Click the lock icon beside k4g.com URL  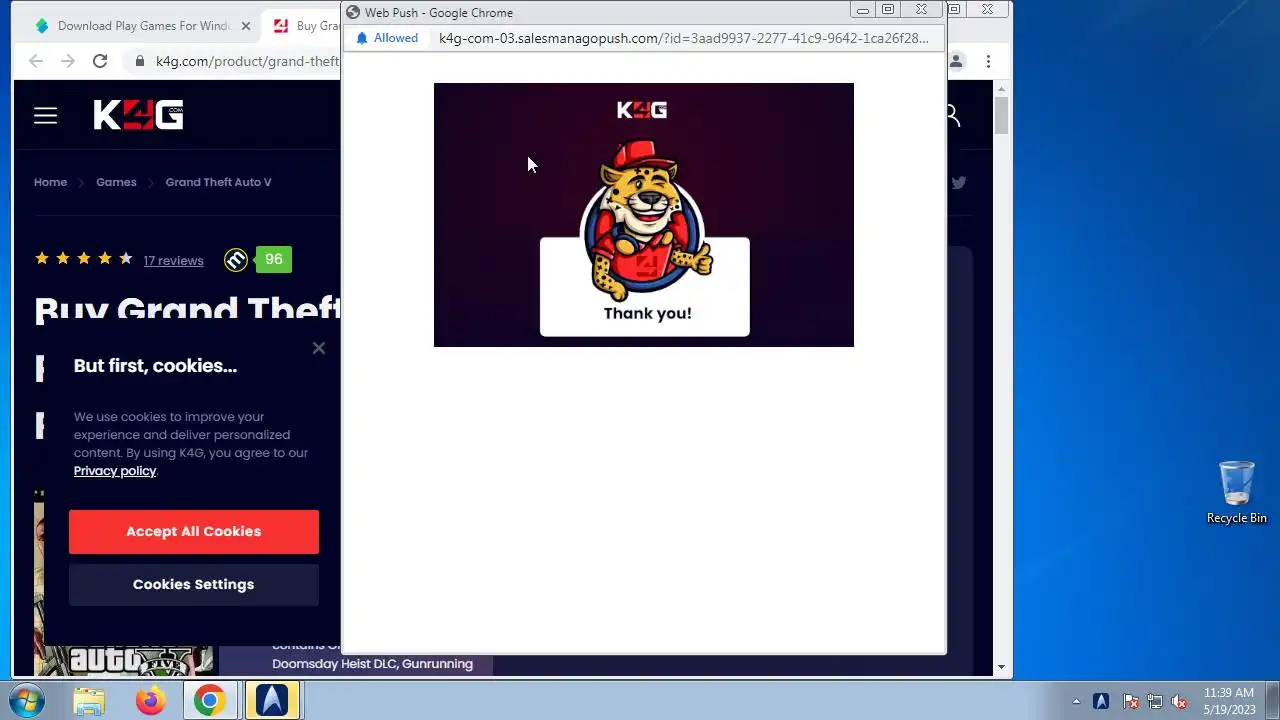pyautogui.click(x=140, y=61)
